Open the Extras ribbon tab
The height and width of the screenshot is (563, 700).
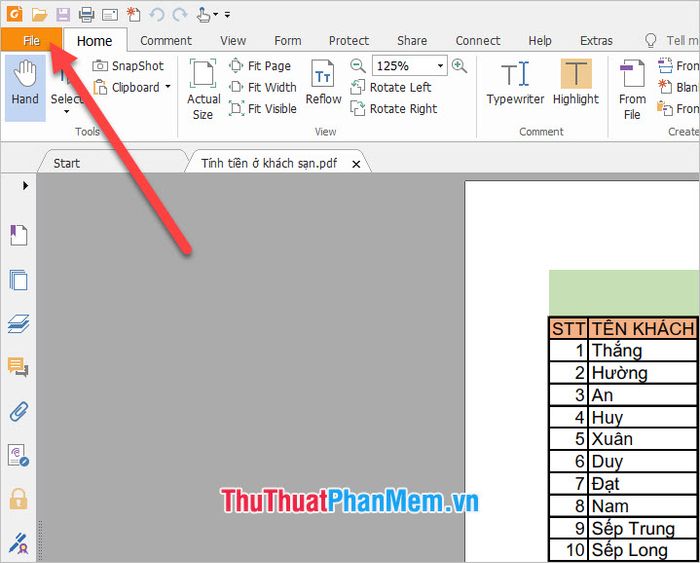click(596, 41)
